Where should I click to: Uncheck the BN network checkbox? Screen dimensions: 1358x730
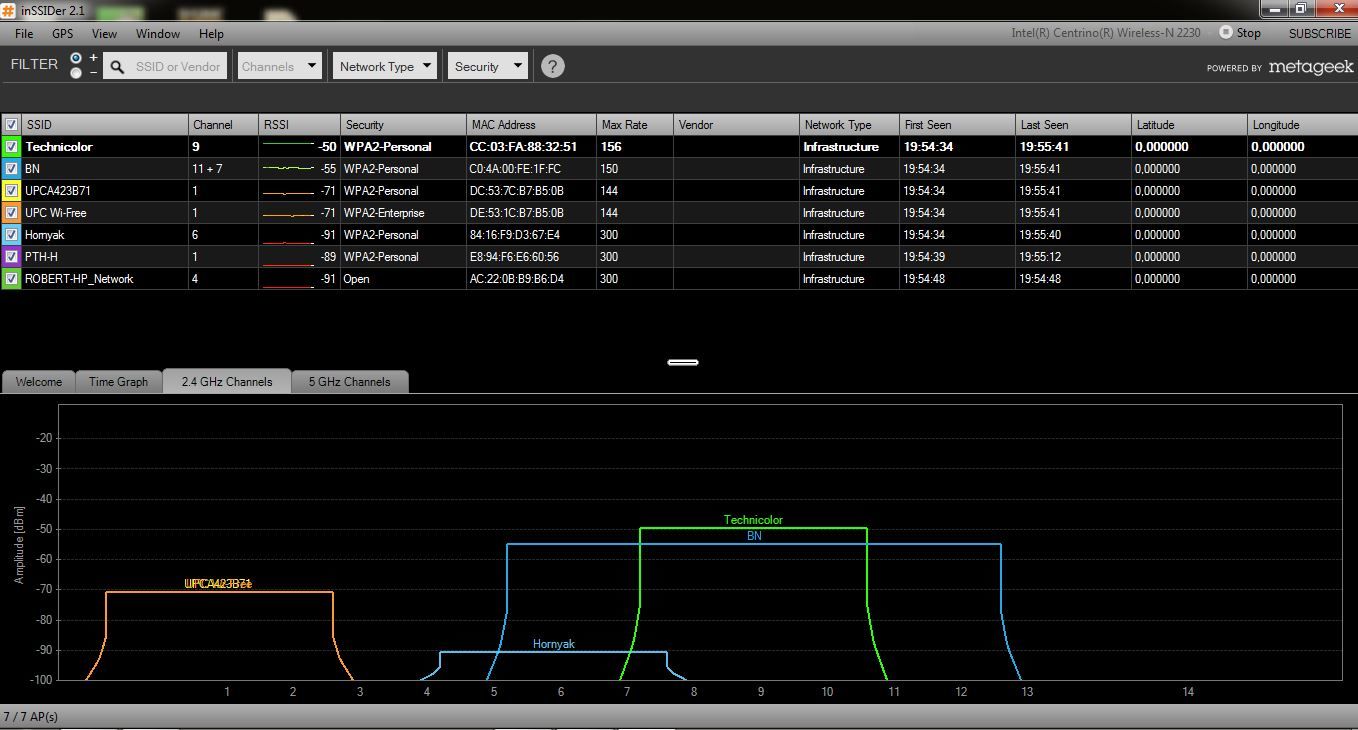tap(11, 169)
